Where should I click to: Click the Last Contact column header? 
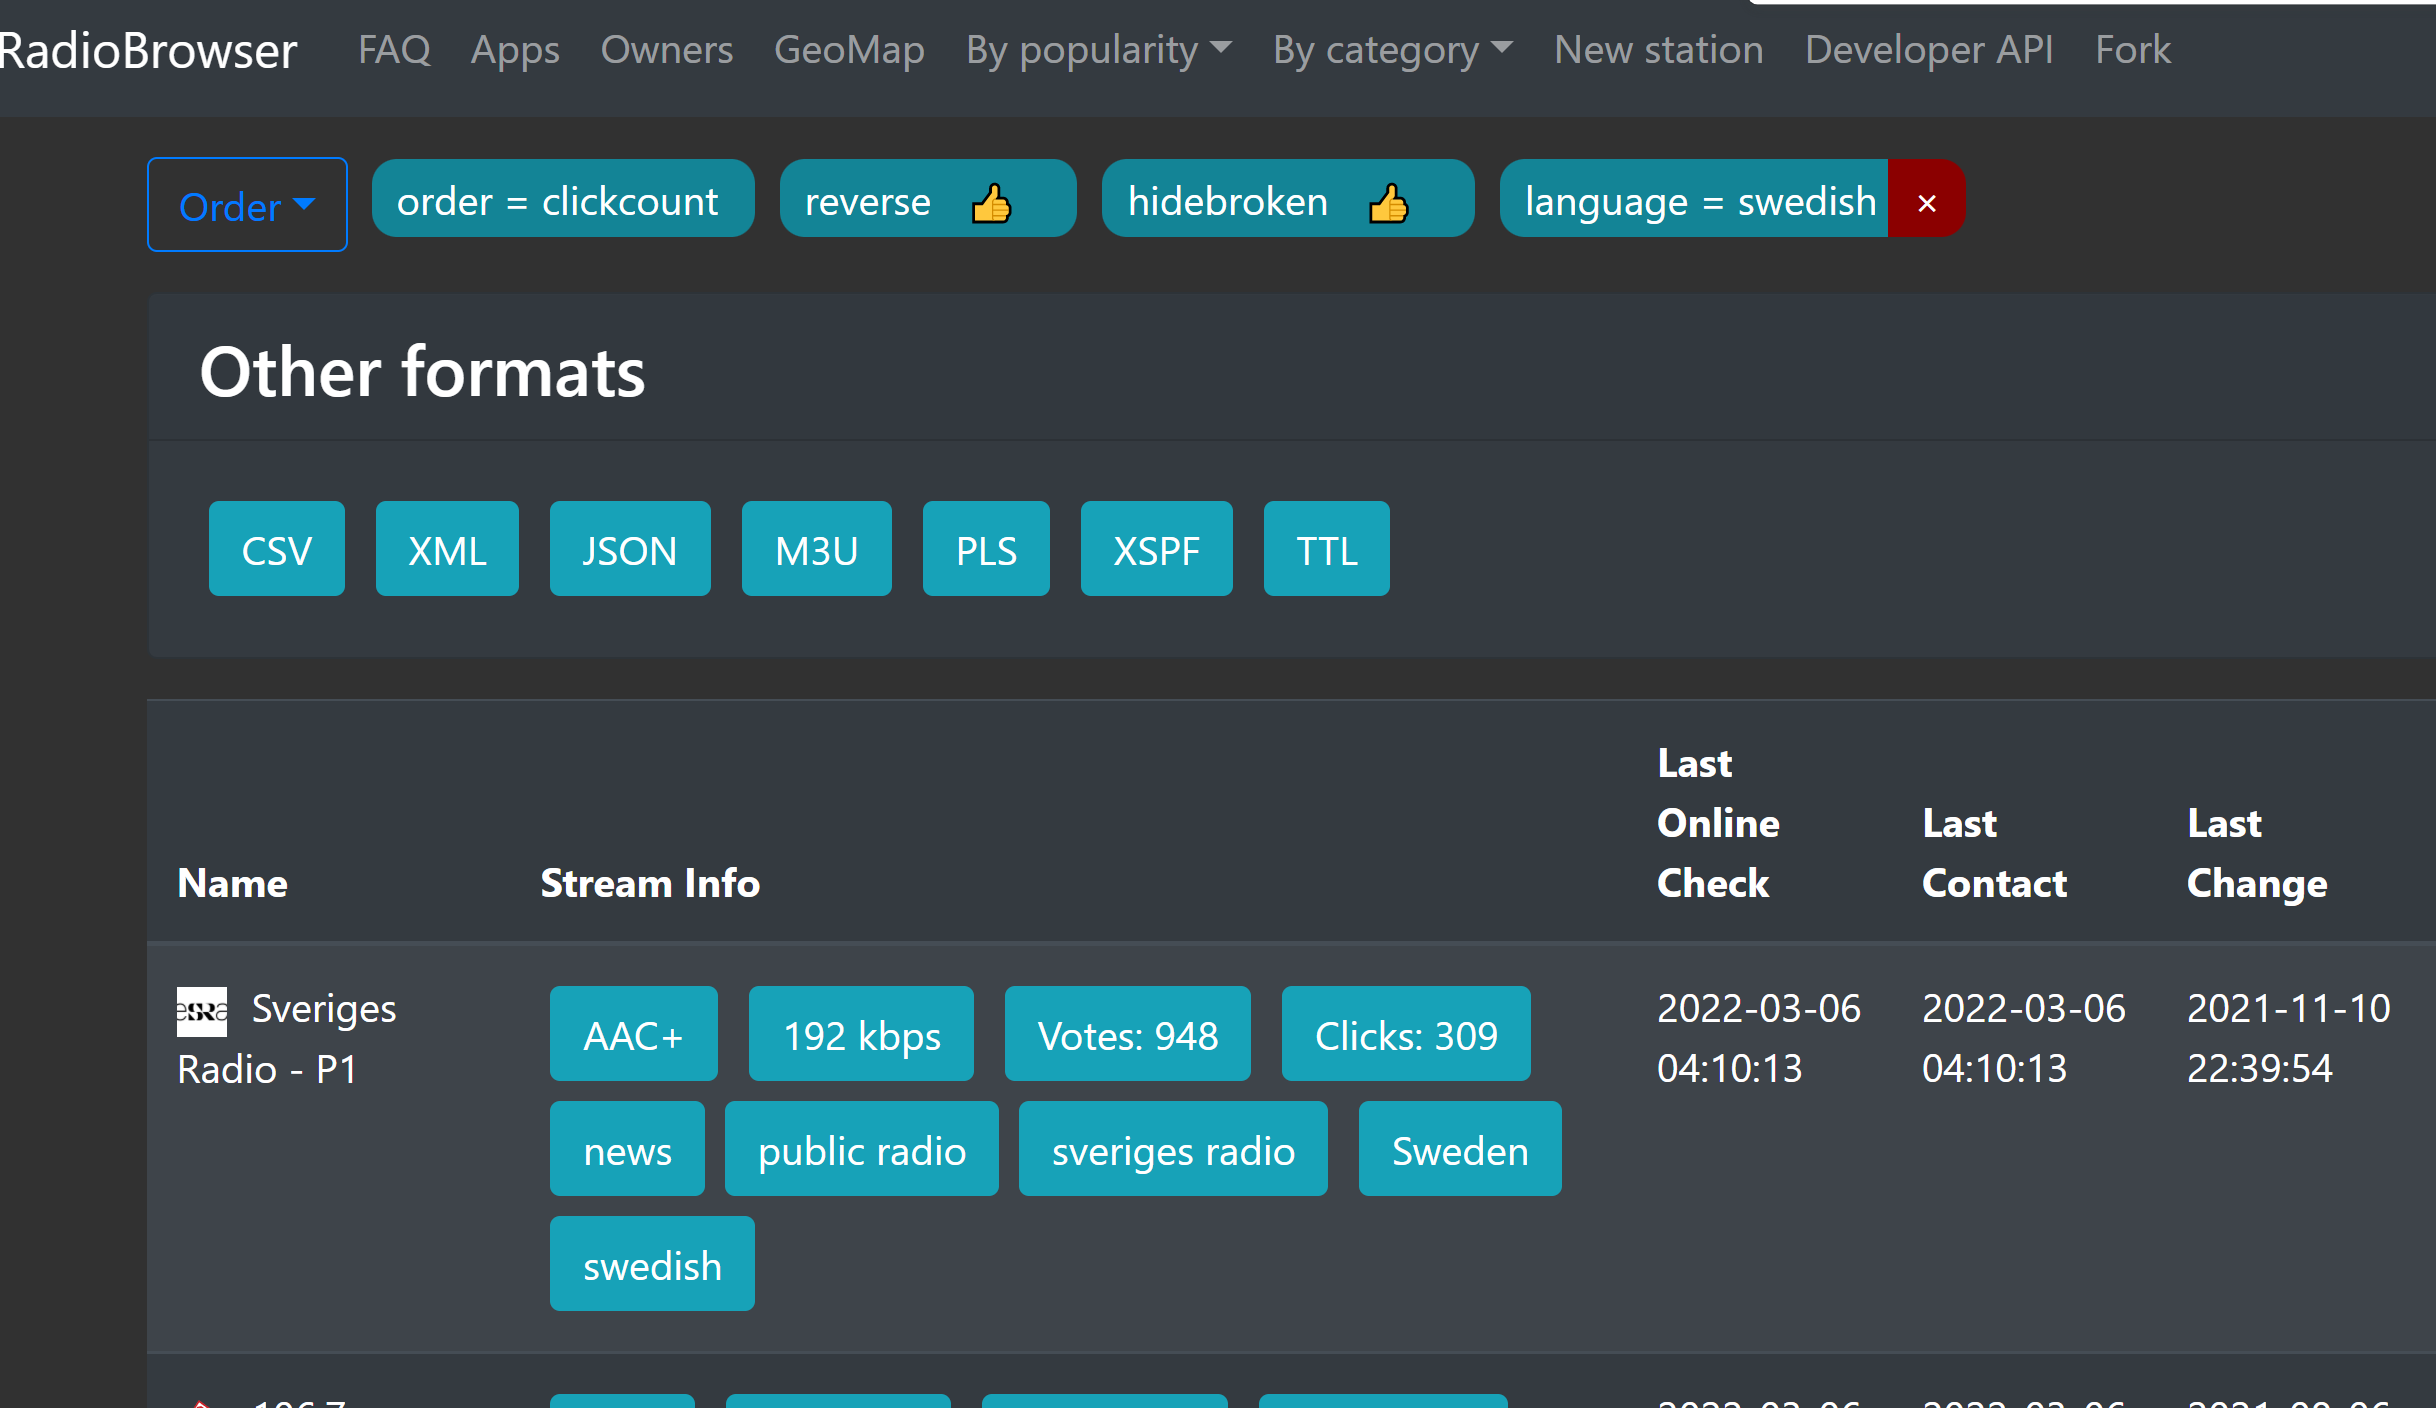1994,853
